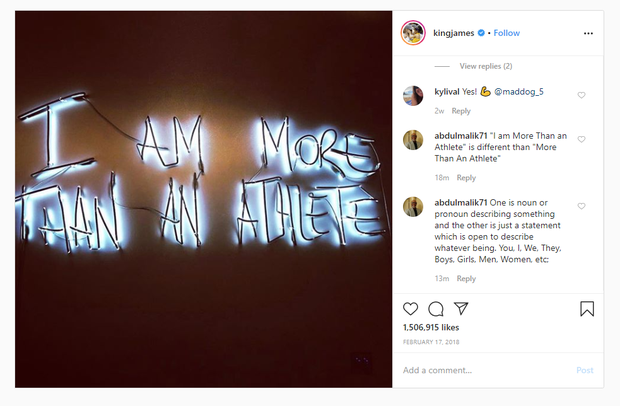Click the neon sign post image

[204, 198]
